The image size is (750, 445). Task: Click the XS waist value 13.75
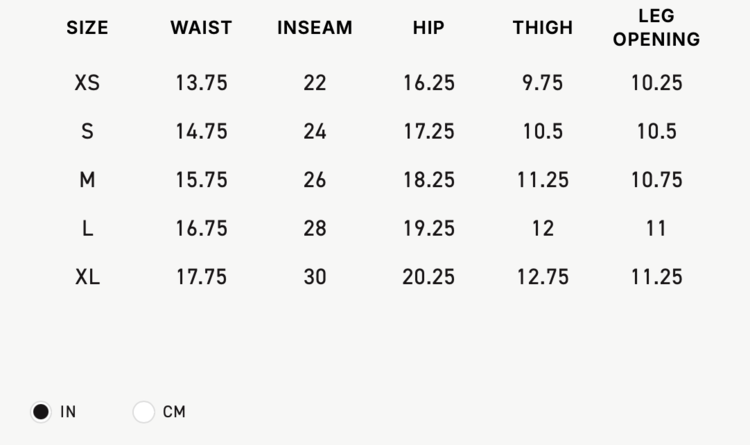[202, 83]
